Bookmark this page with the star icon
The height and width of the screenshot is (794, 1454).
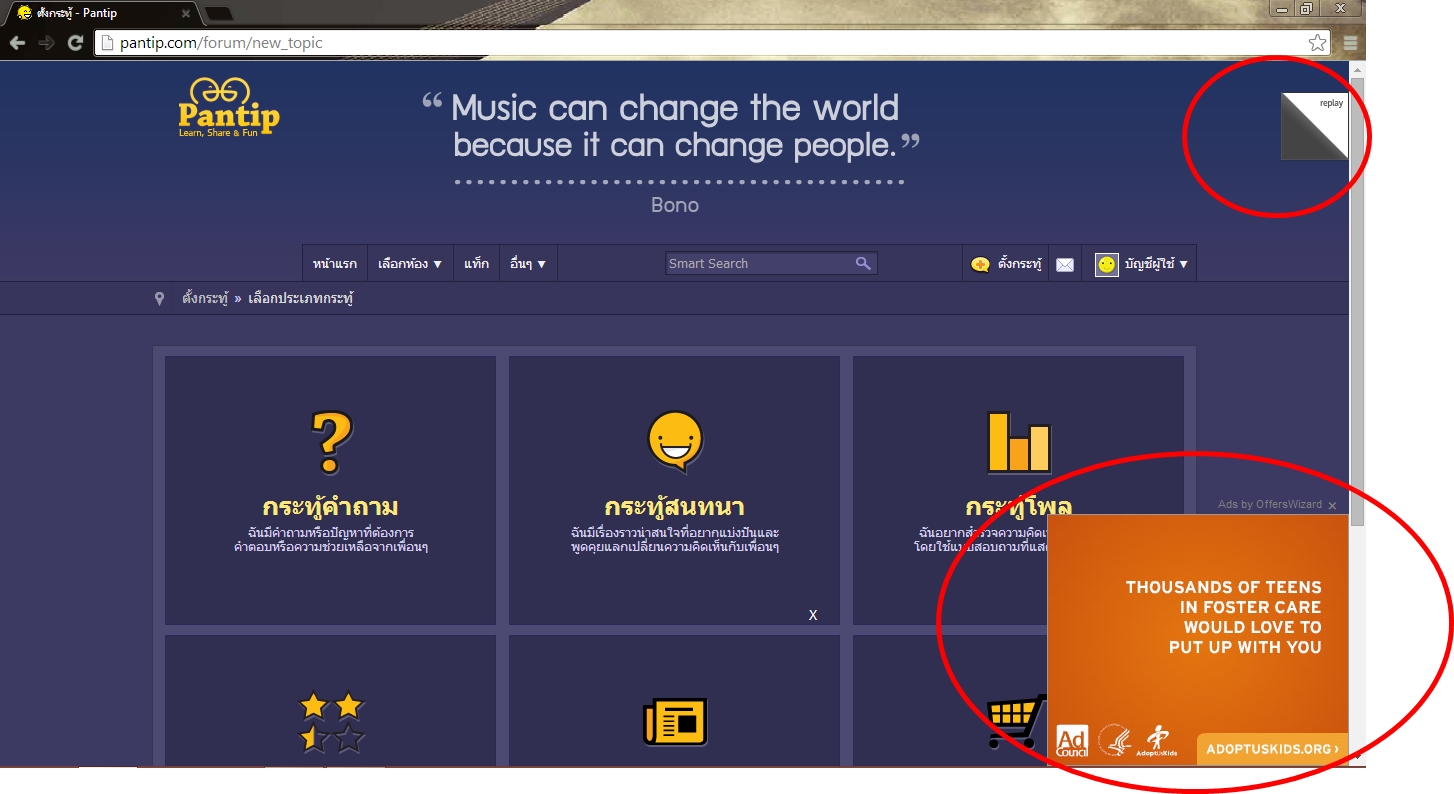1317,43
